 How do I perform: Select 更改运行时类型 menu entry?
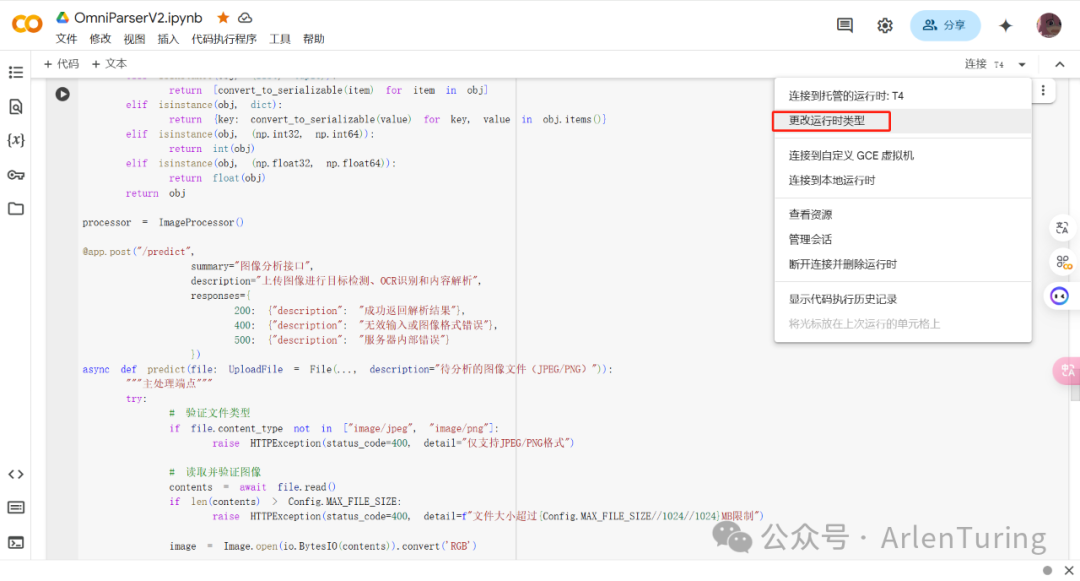(902, 120)
